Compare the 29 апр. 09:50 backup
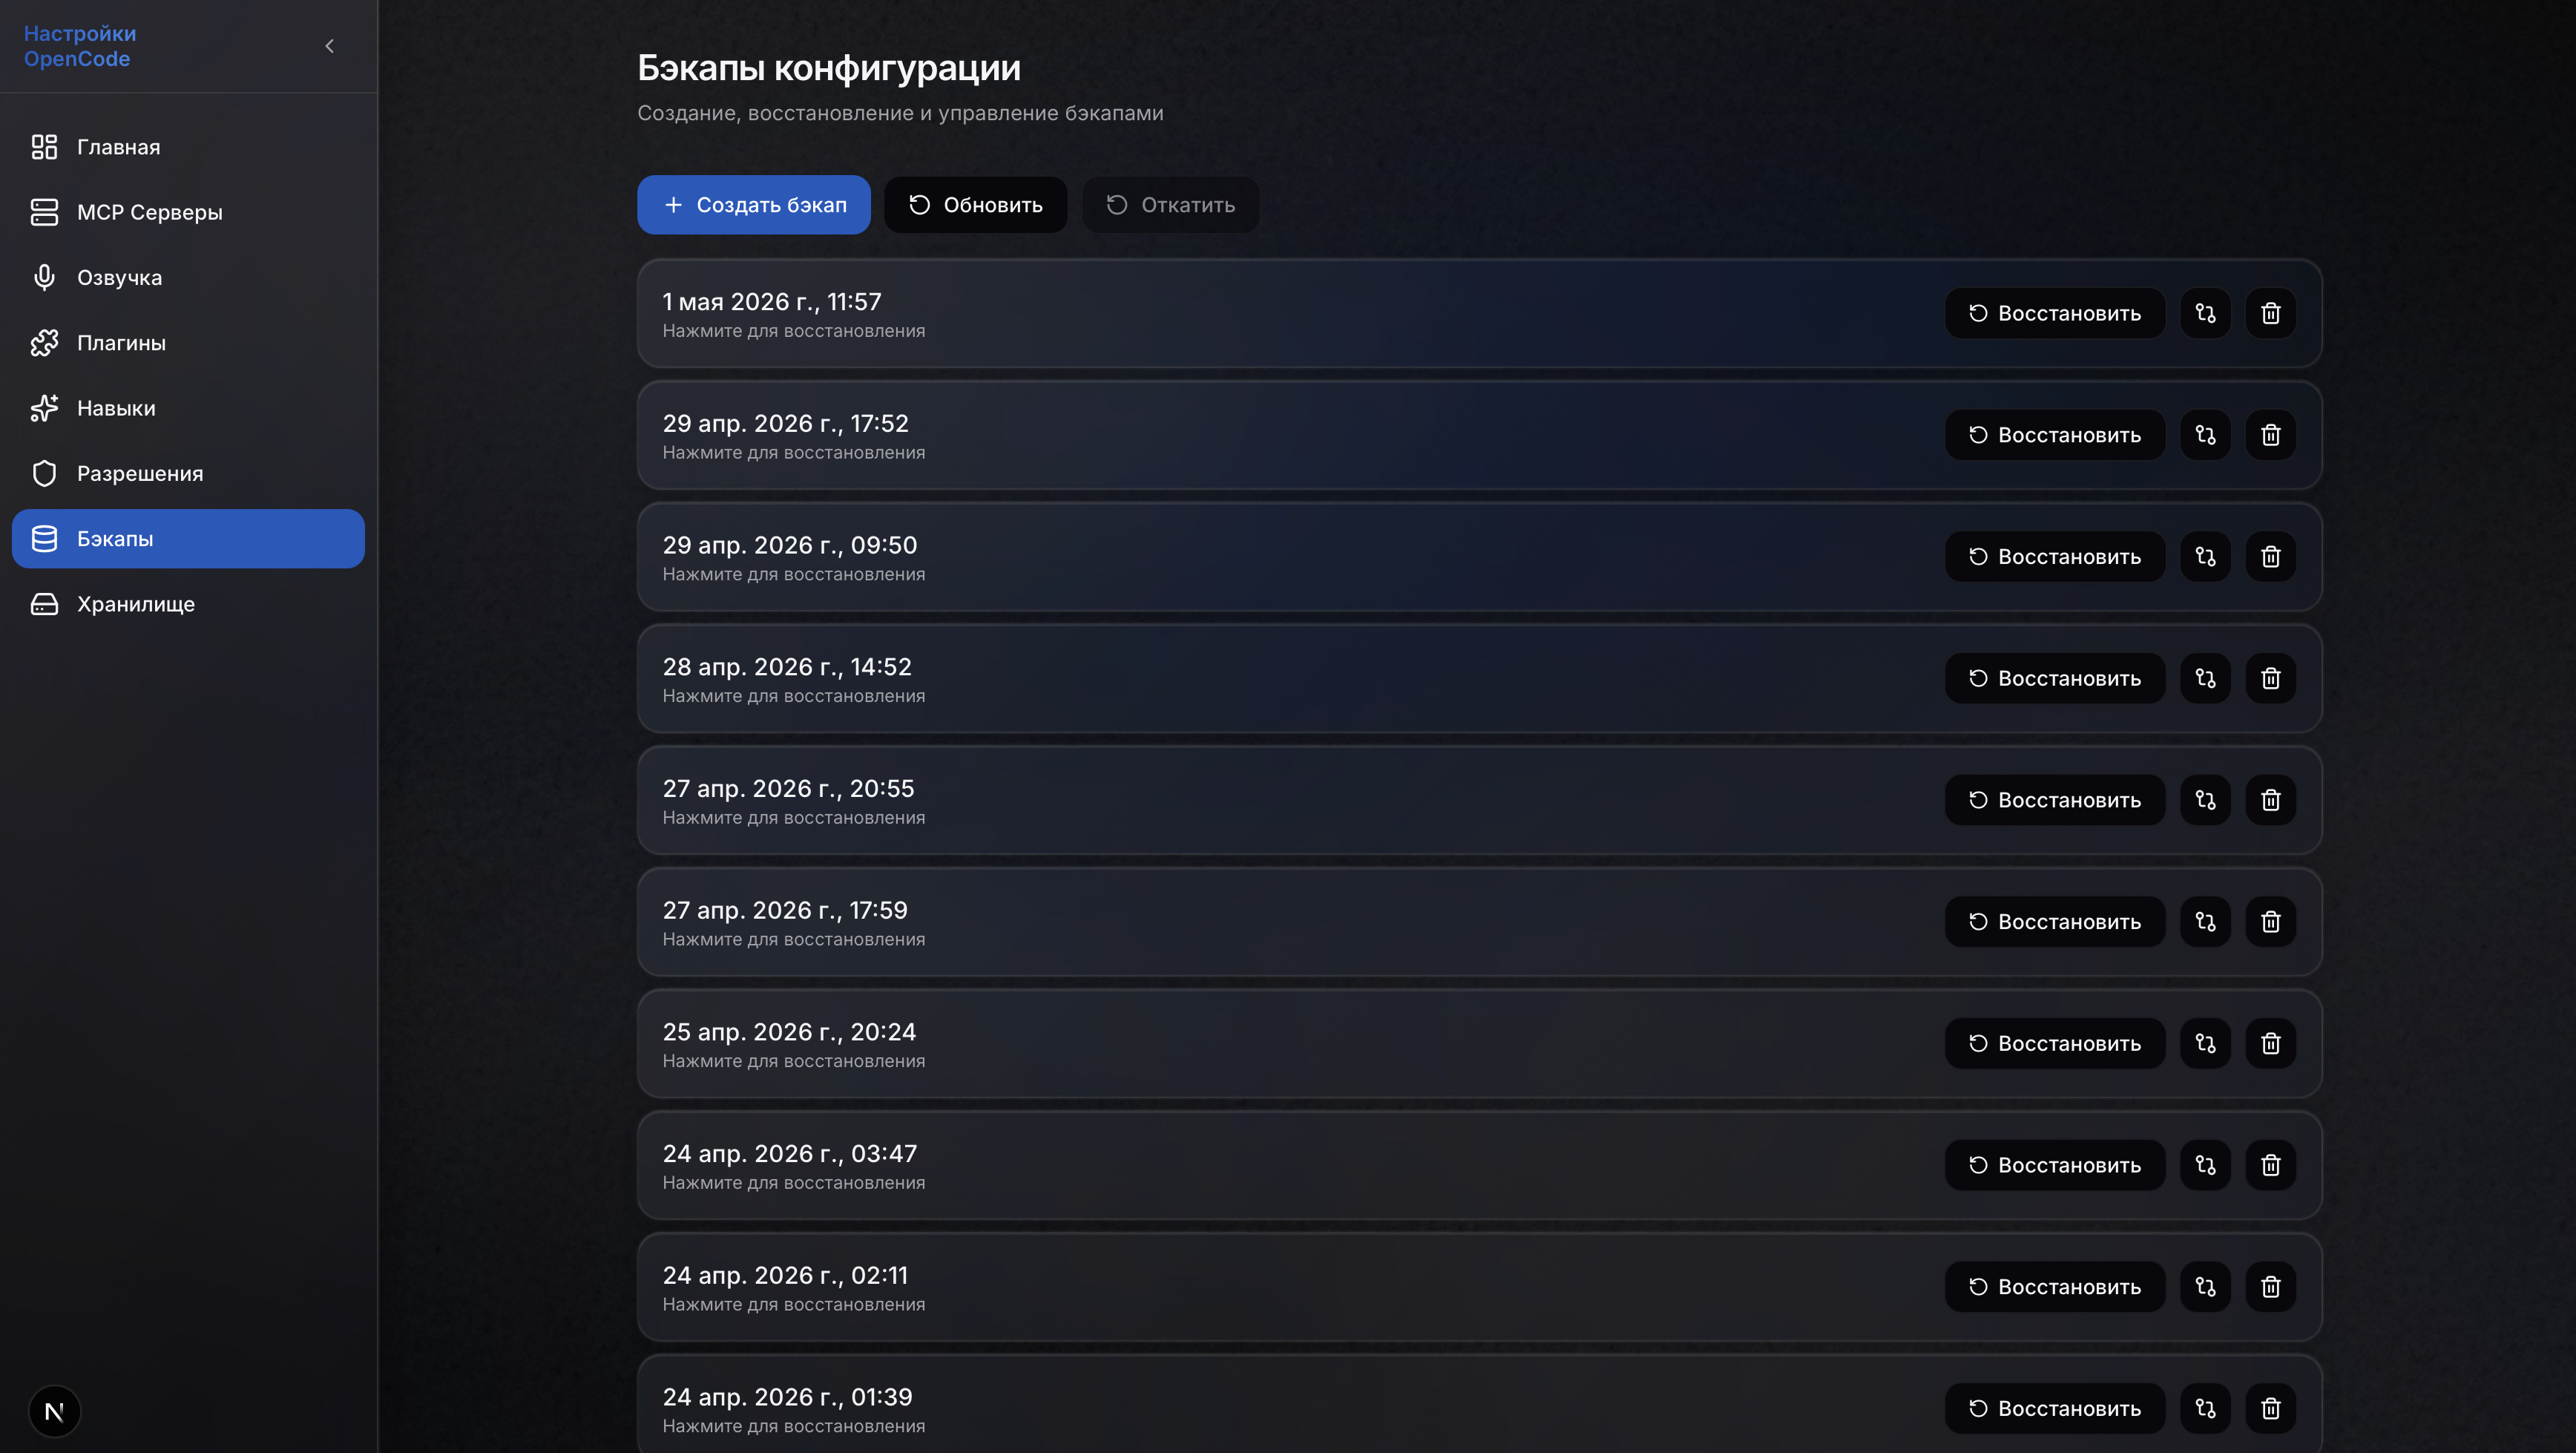The width and height of the screenshot is (2576, 1453). pyautogui.click(x=2205, y=557)
